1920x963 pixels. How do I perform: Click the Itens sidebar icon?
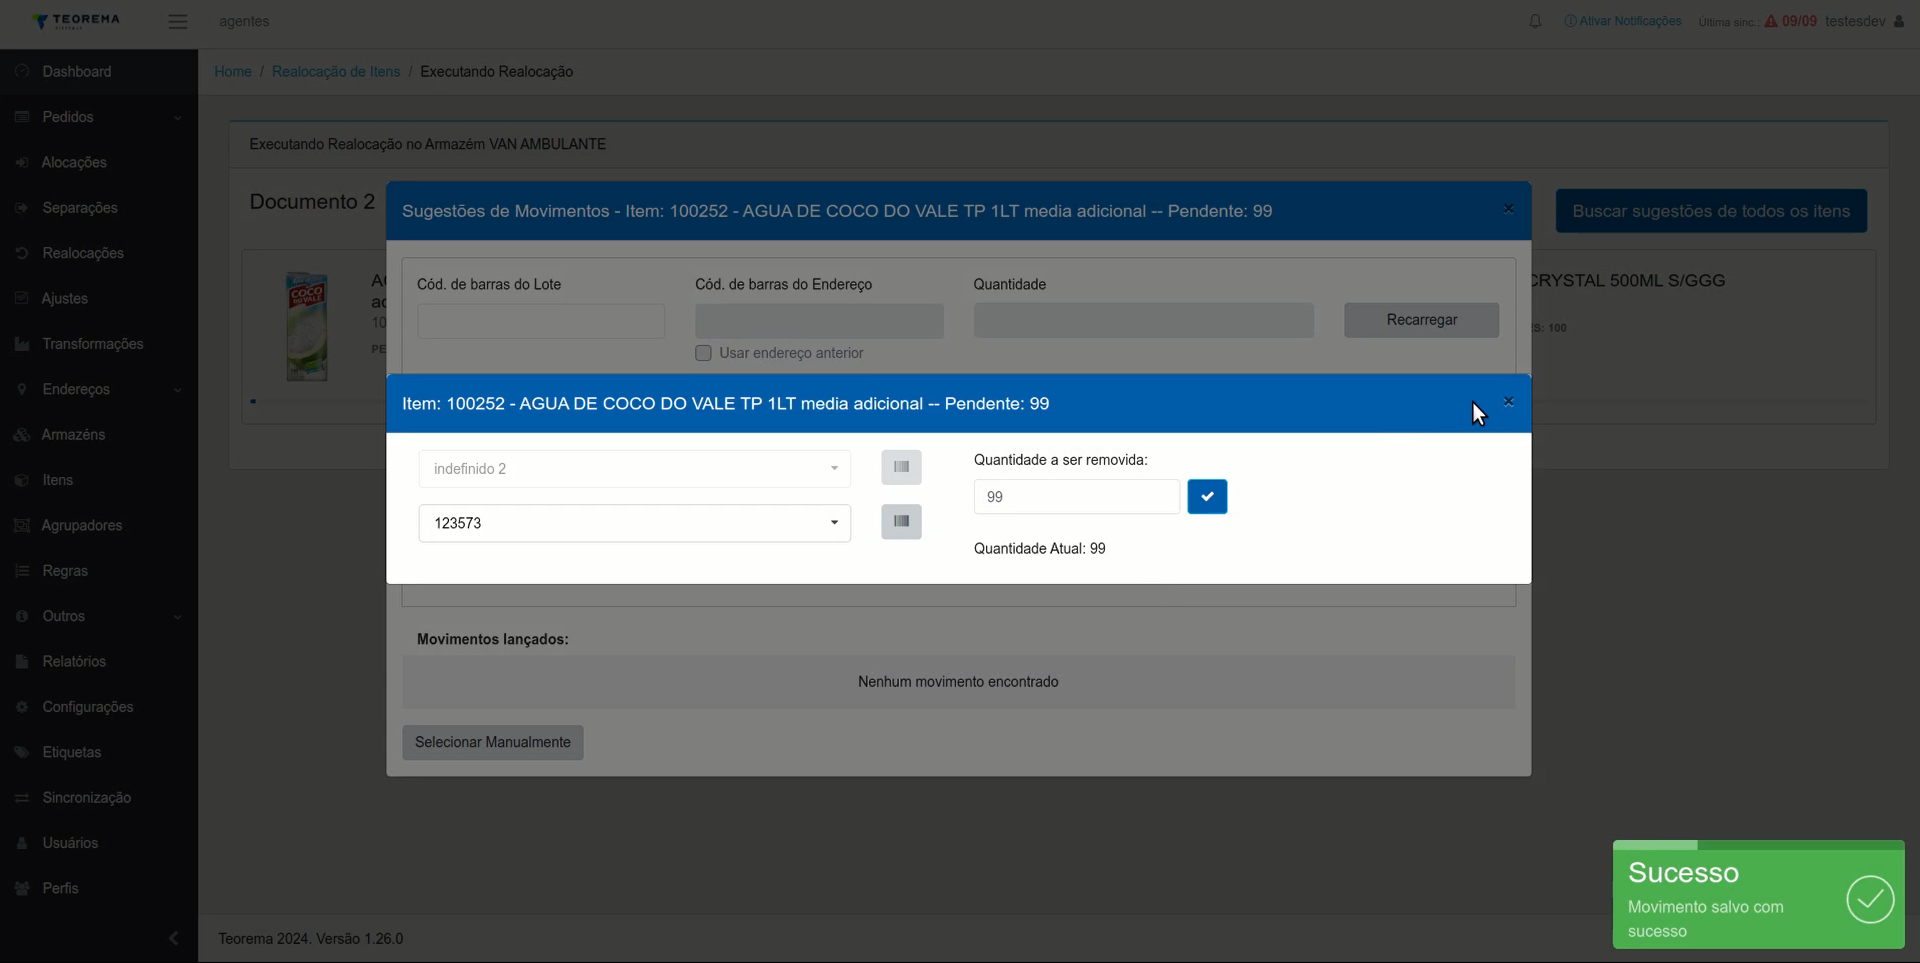(22, 480)
